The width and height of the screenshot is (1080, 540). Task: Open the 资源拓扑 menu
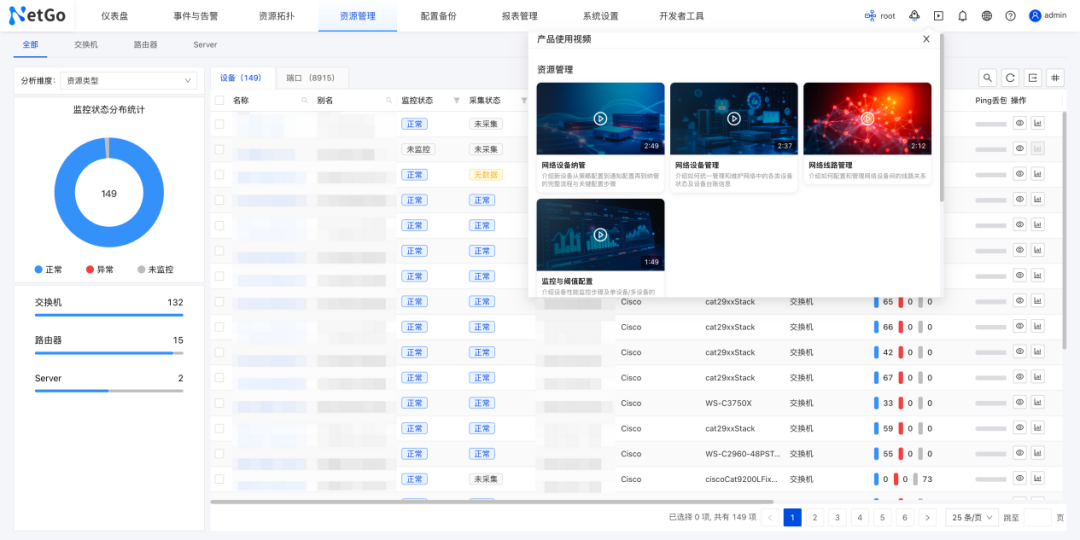[x=276, y=16]
